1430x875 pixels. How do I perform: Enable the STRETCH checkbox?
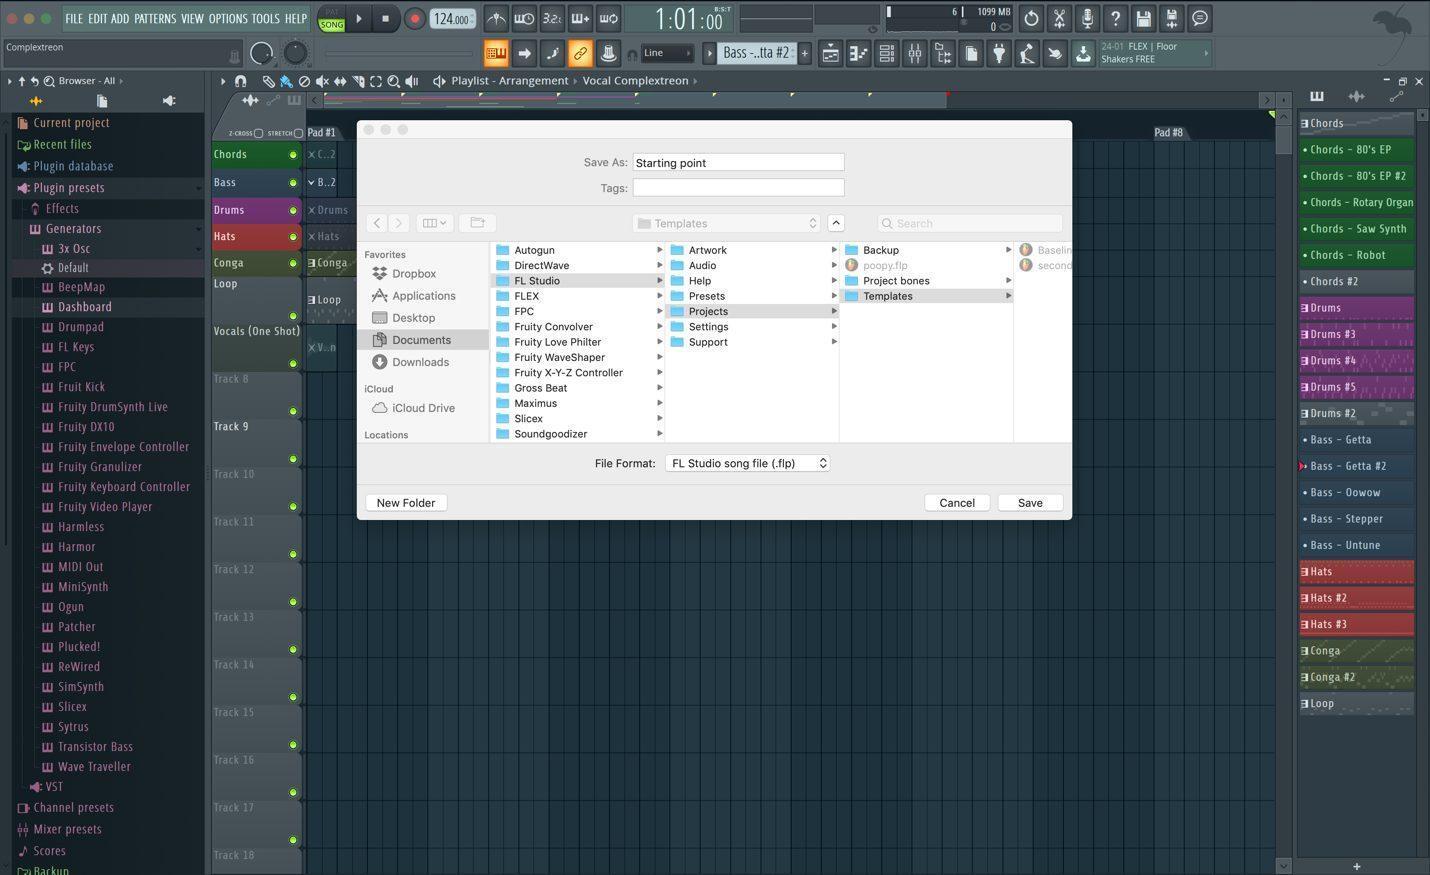tap(297, 133)
